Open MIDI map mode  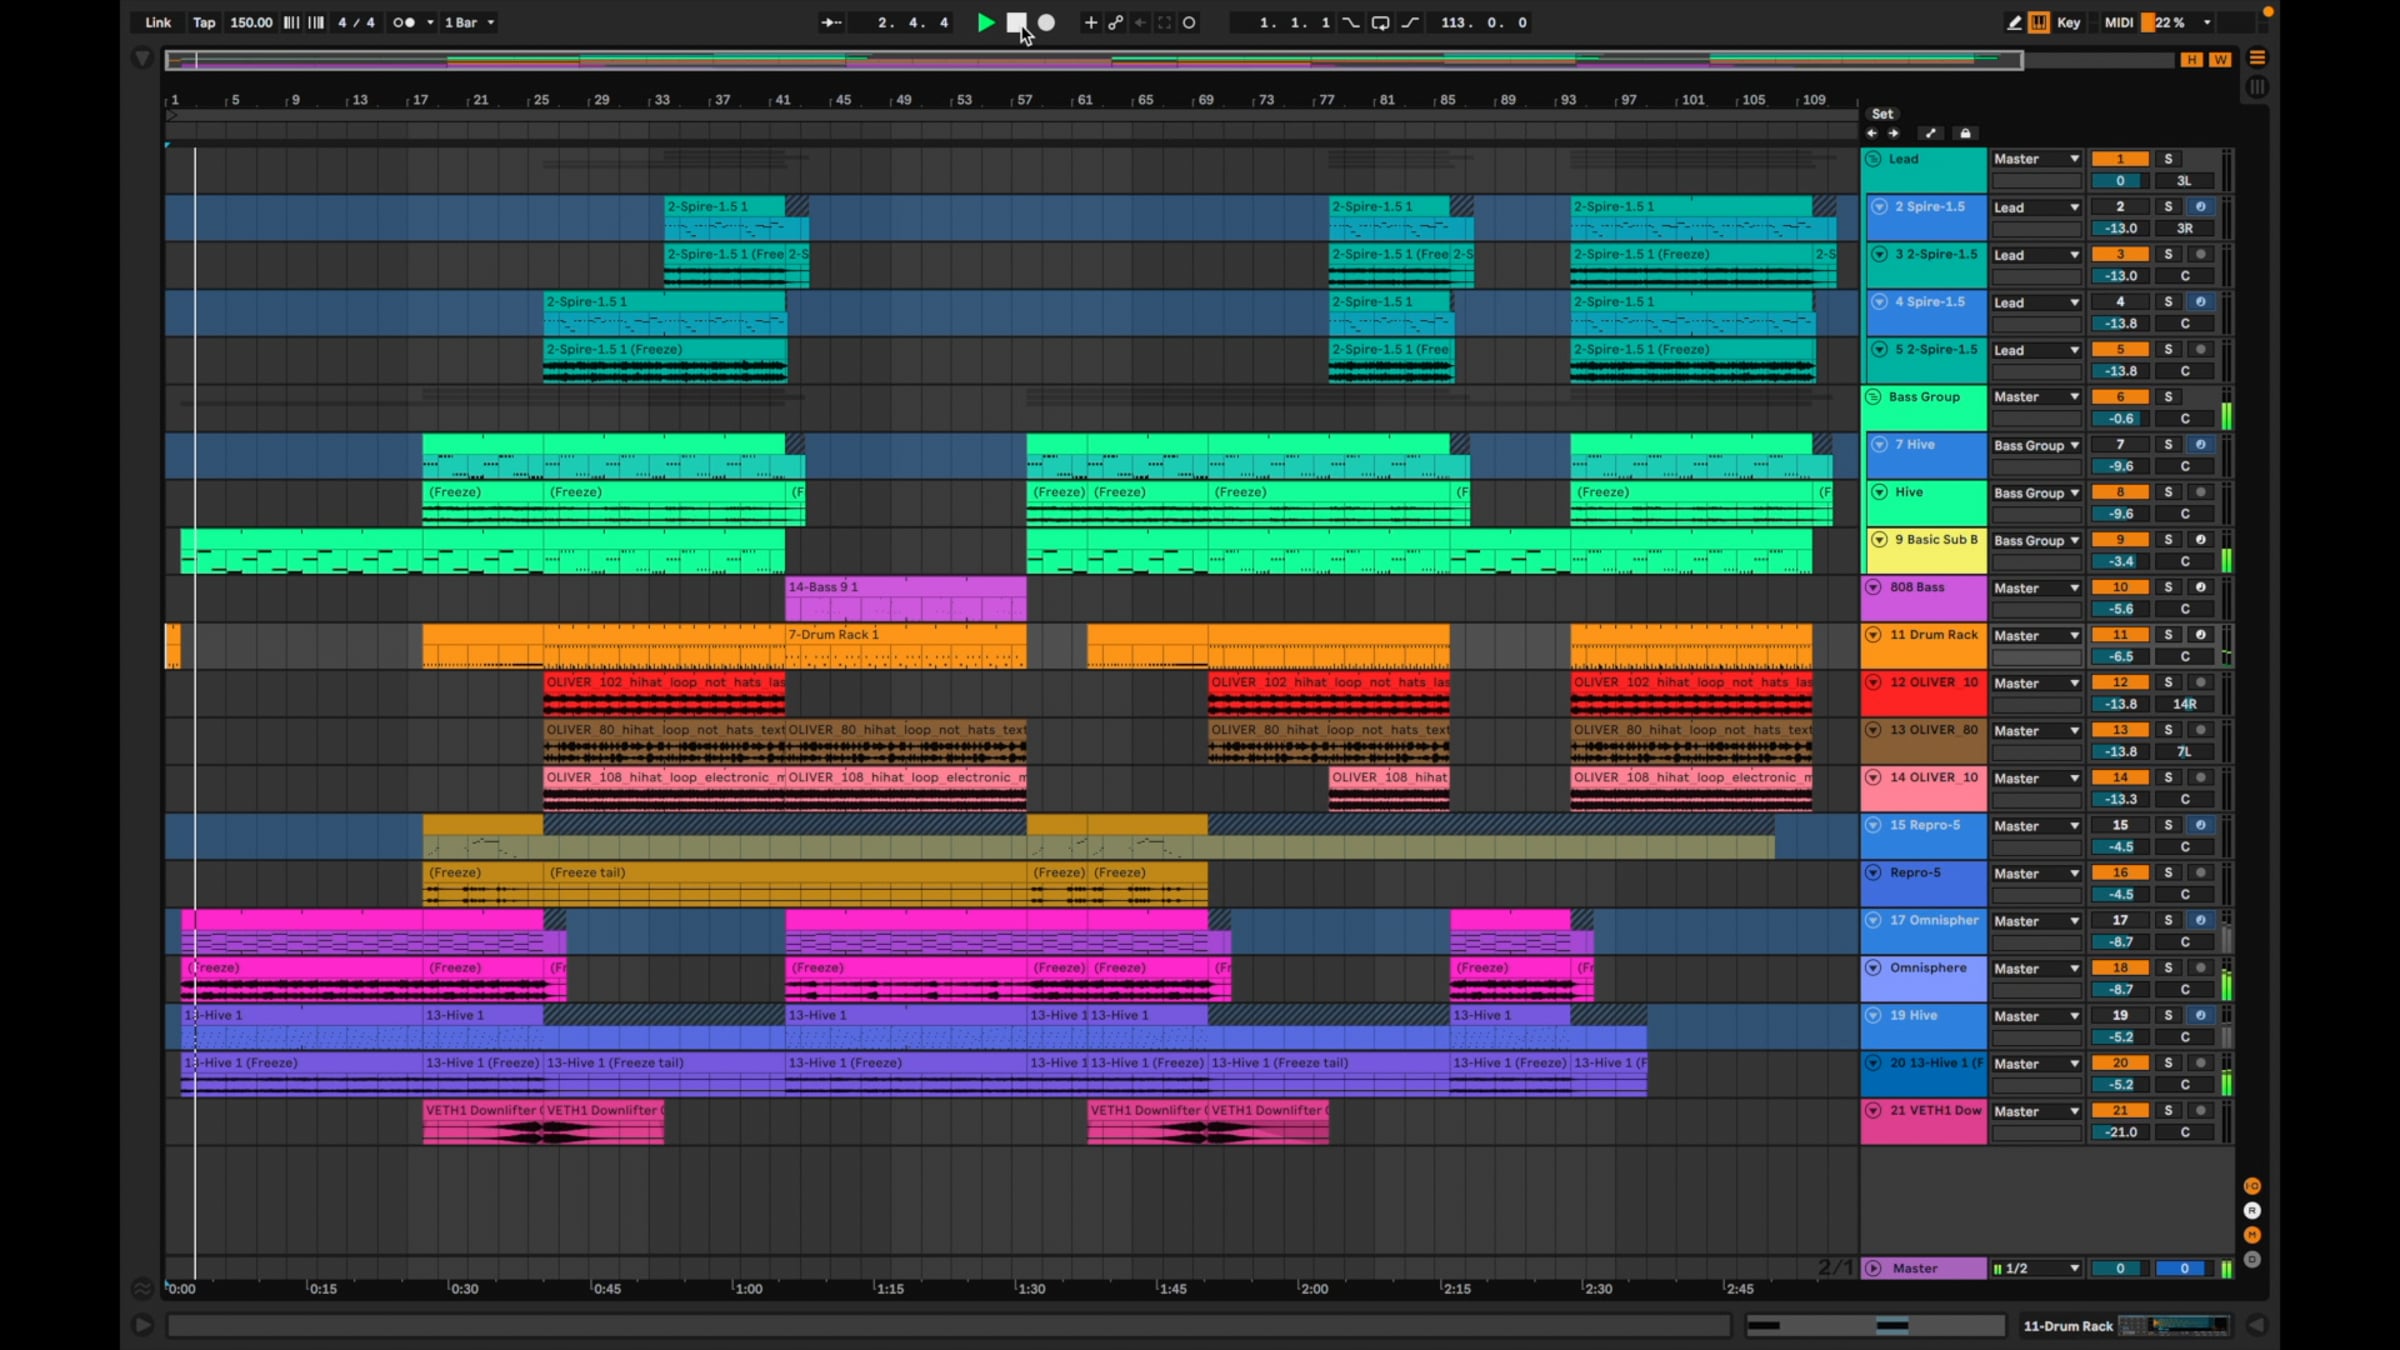(2118, 22)
